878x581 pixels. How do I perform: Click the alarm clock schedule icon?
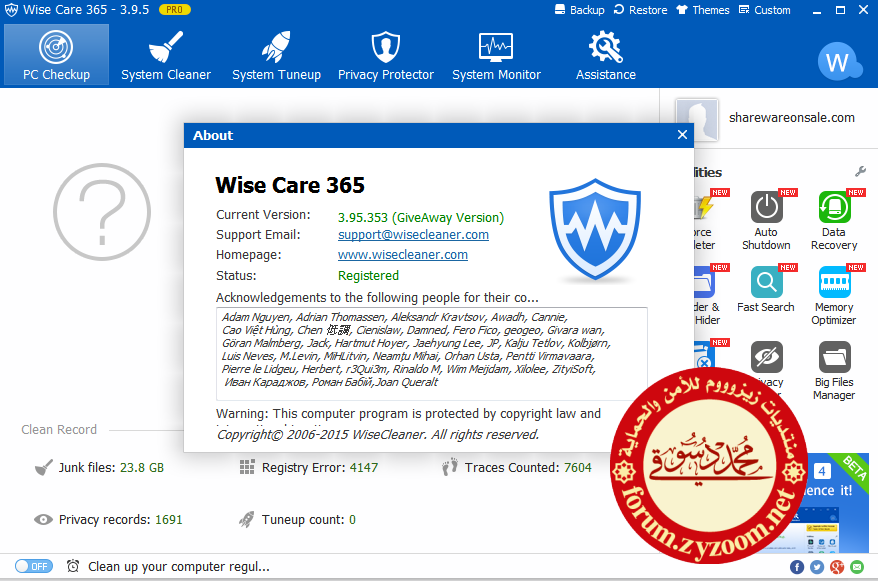coord(73,566)
